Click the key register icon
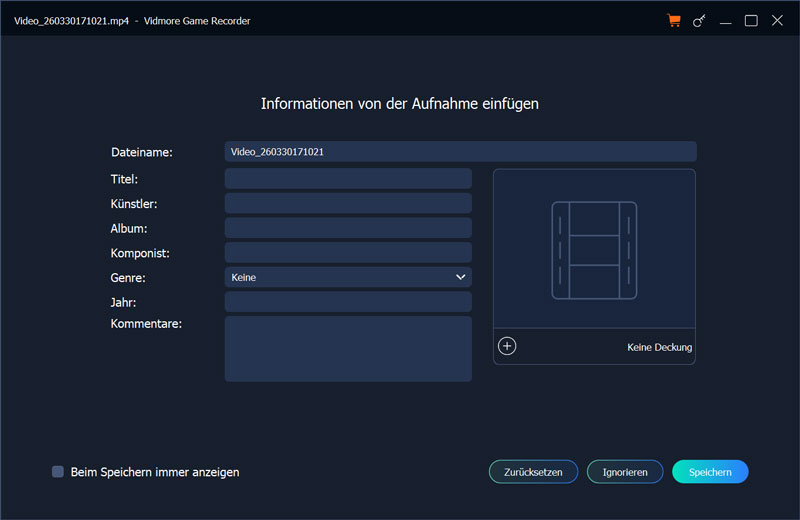 tap(699, 21)
